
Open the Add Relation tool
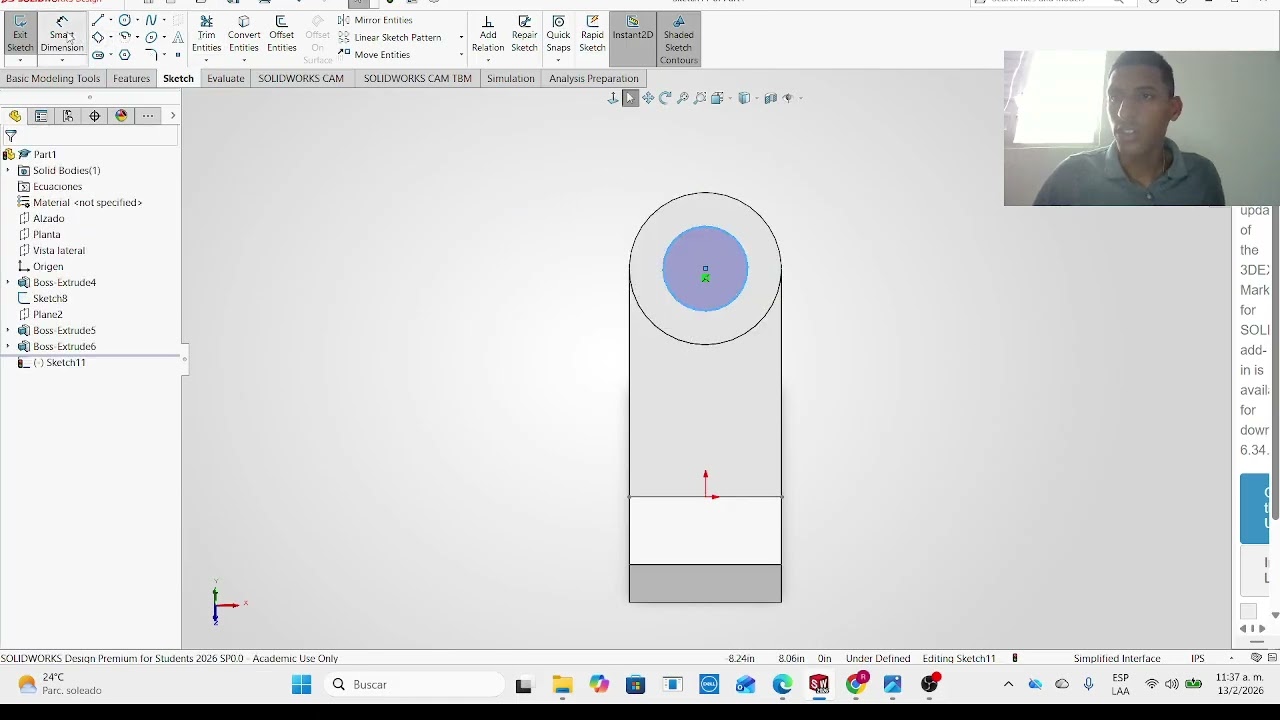[488, 34]
